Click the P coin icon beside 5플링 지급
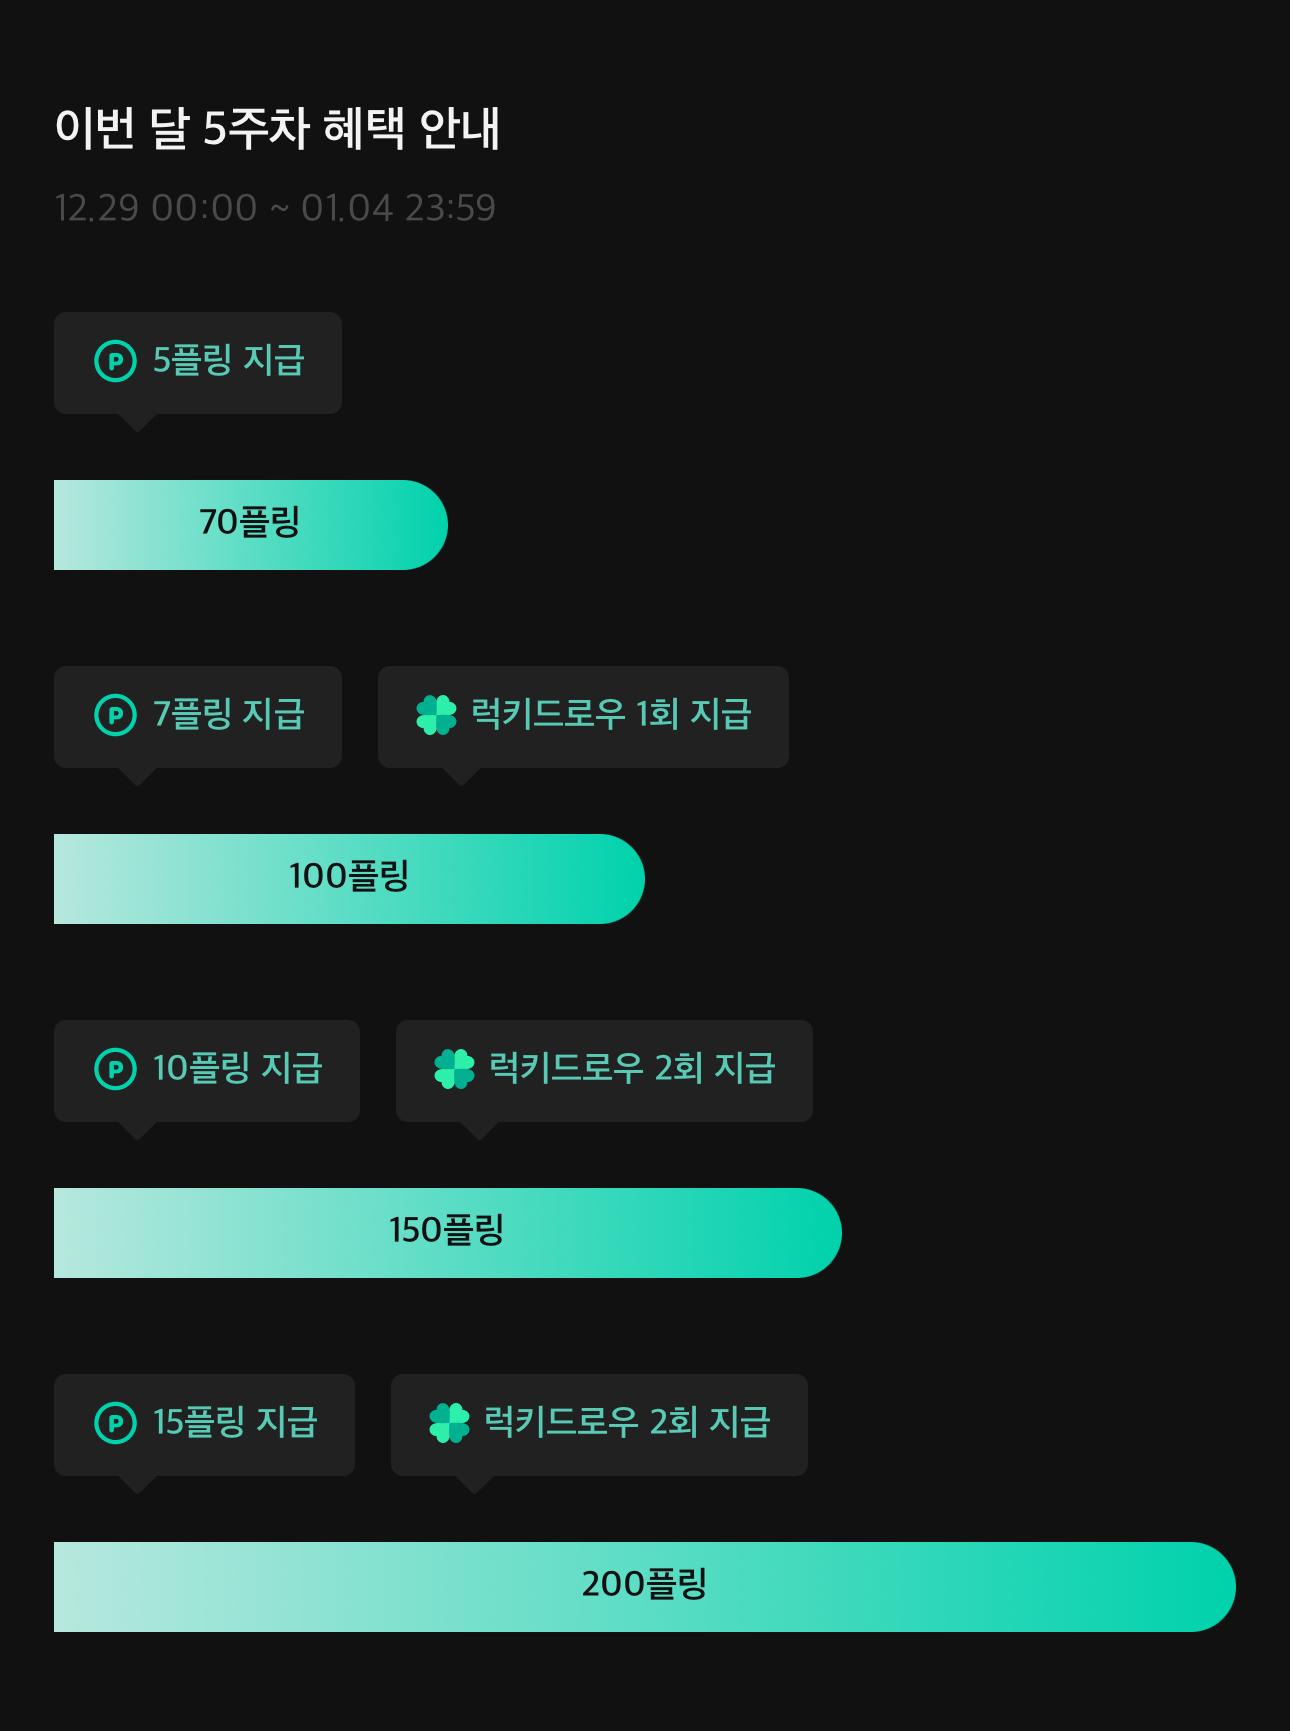 115,361
